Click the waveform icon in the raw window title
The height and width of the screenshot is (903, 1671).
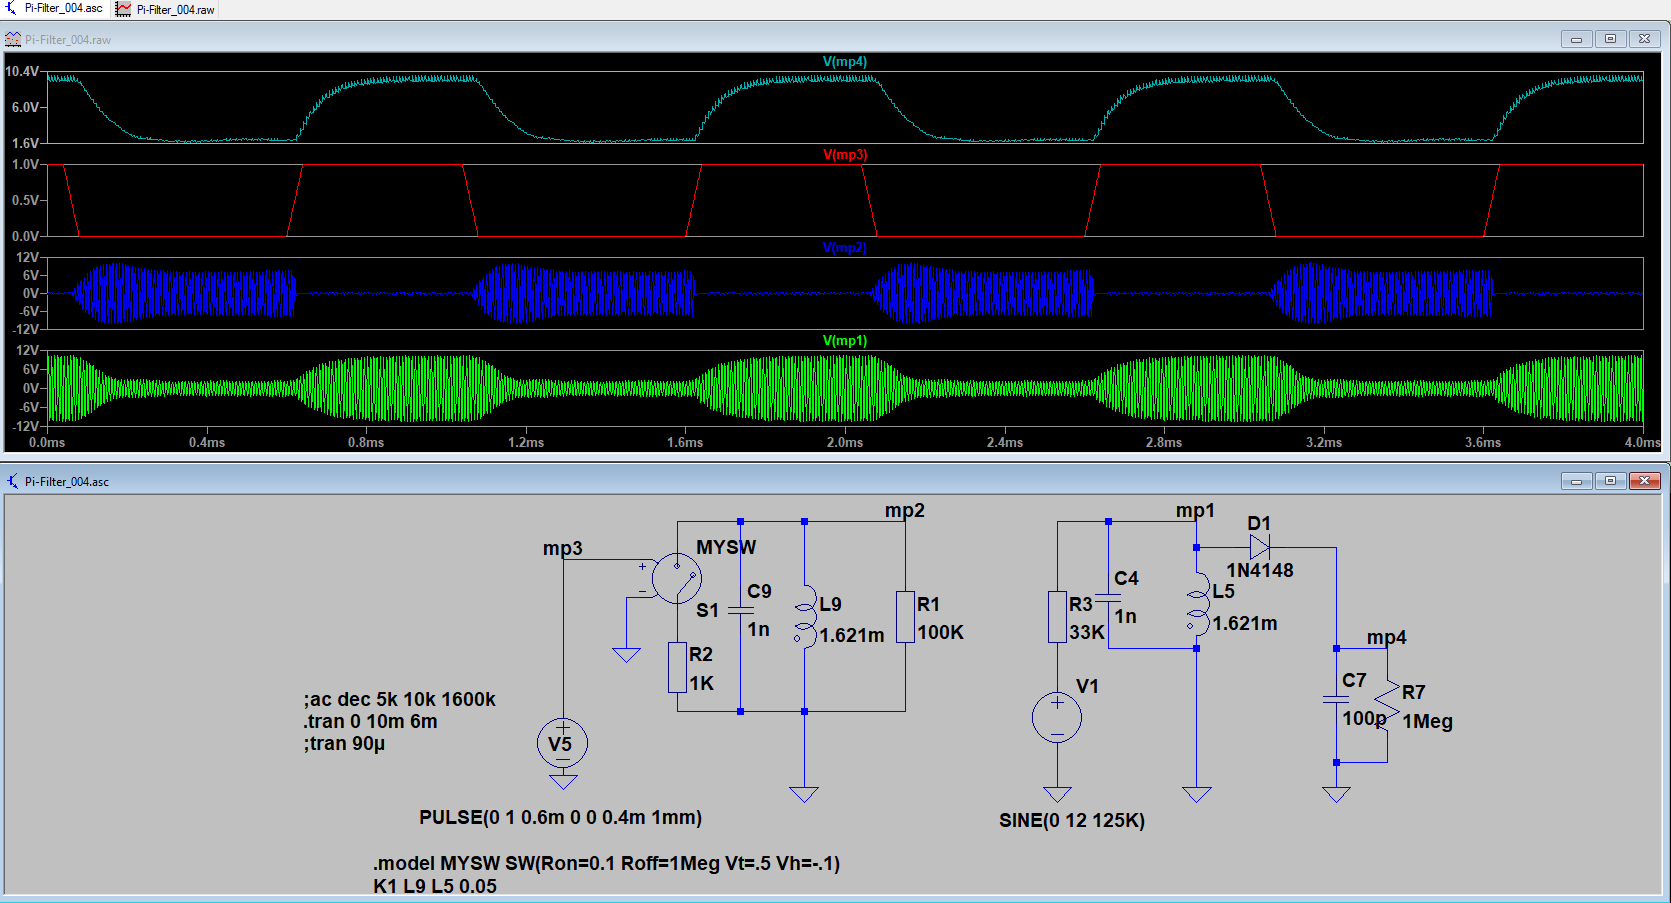coord(13,39)
